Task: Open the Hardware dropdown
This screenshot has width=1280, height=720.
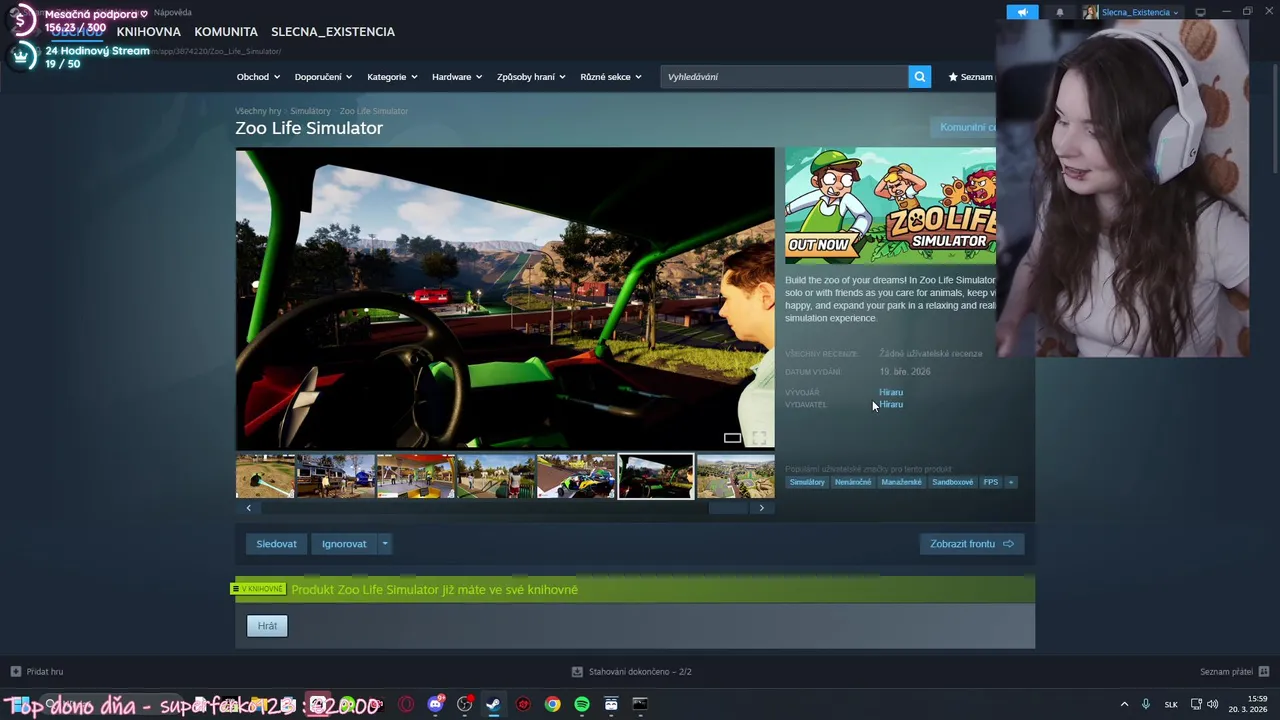Action: pyautogui.click(x=457, y=77)
